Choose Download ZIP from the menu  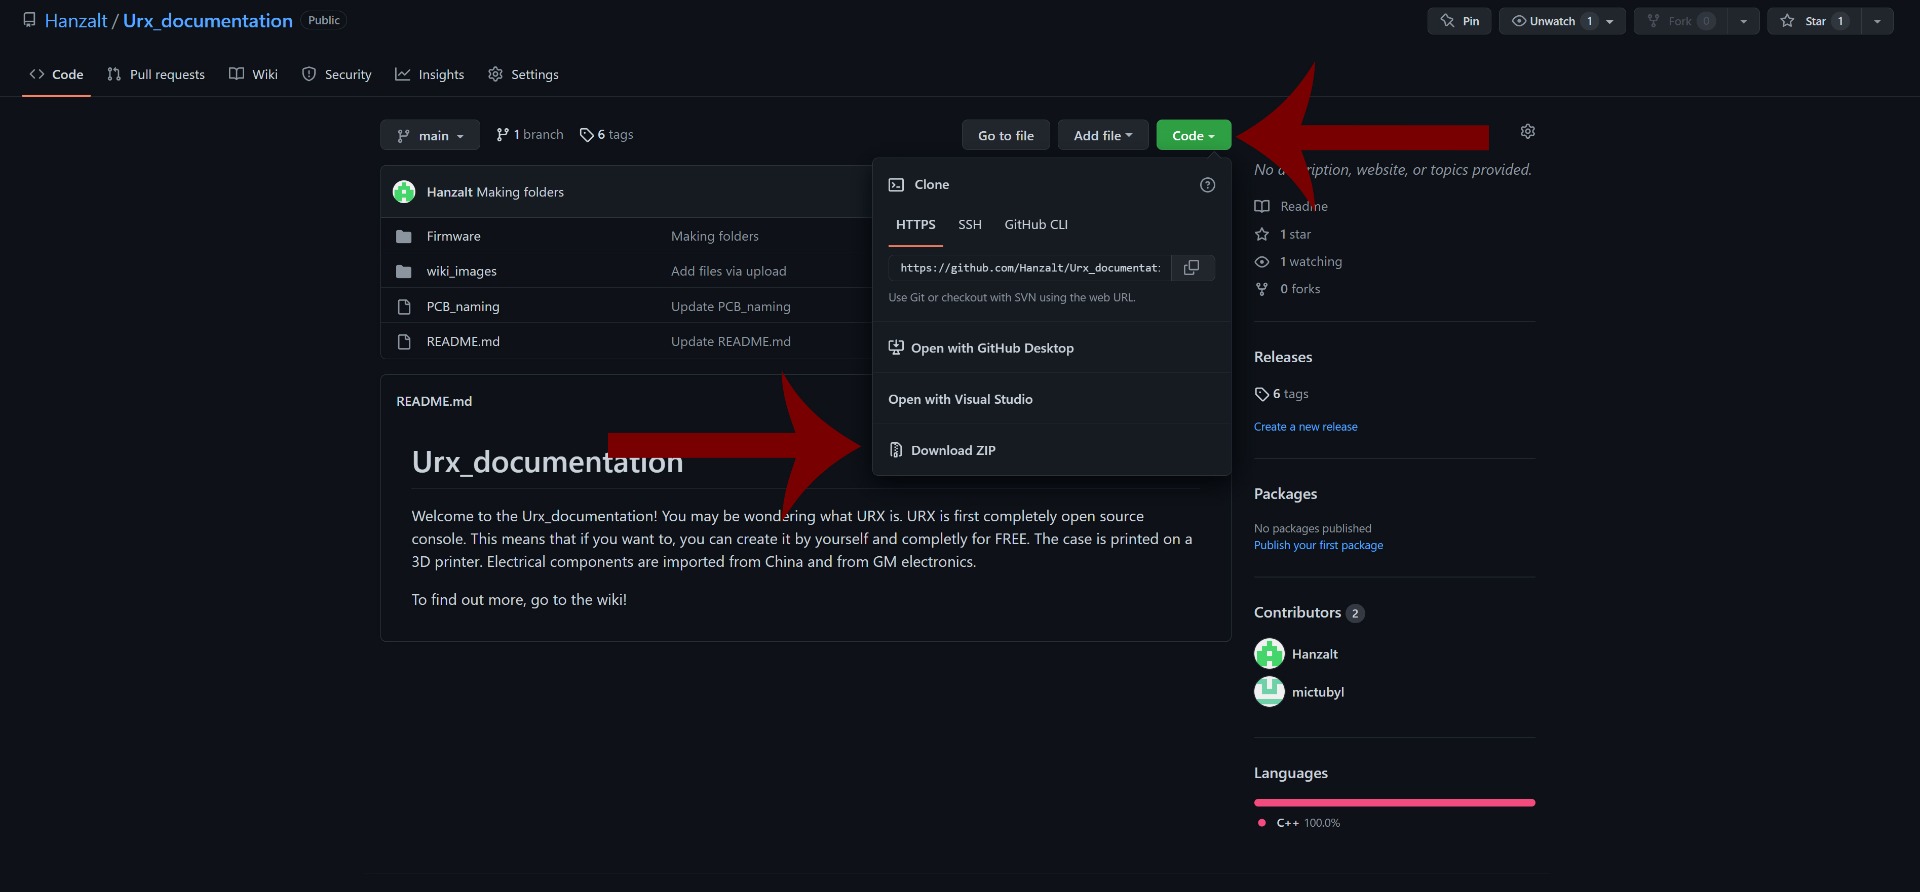pos(952,451)
